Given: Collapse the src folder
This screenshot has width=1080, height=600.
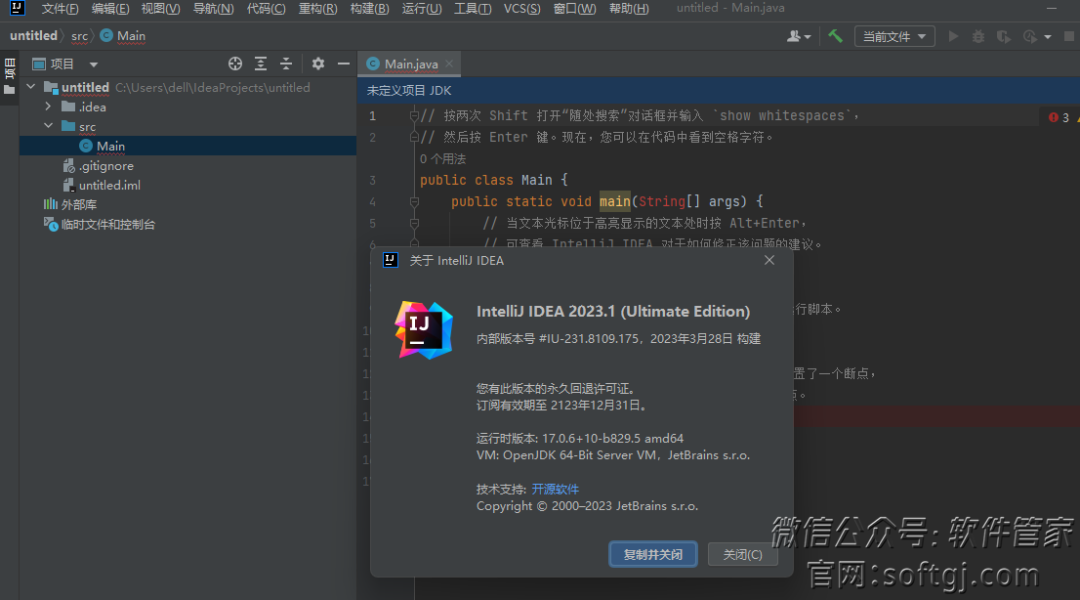Looking at the screenshot, I should click(x=48, y=126).
